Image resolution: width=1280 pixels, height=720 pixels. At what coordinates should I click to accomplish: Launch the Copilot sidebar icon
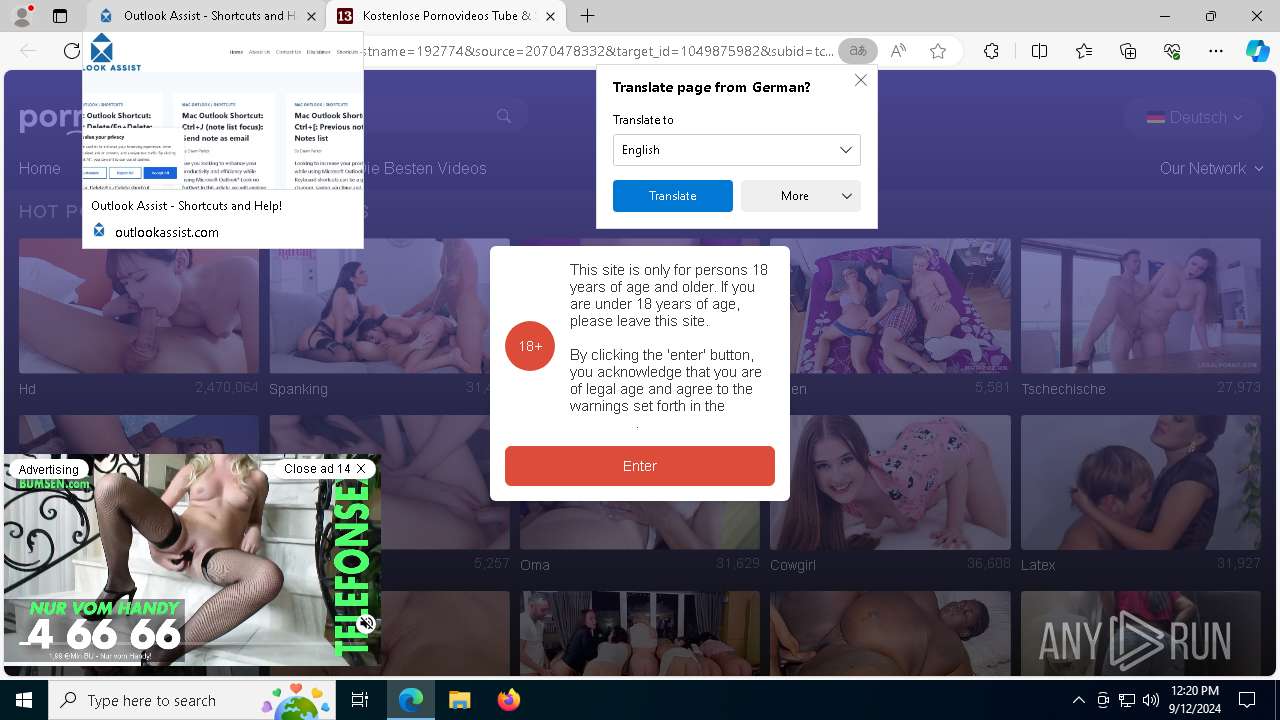(x=1257, y=51)
